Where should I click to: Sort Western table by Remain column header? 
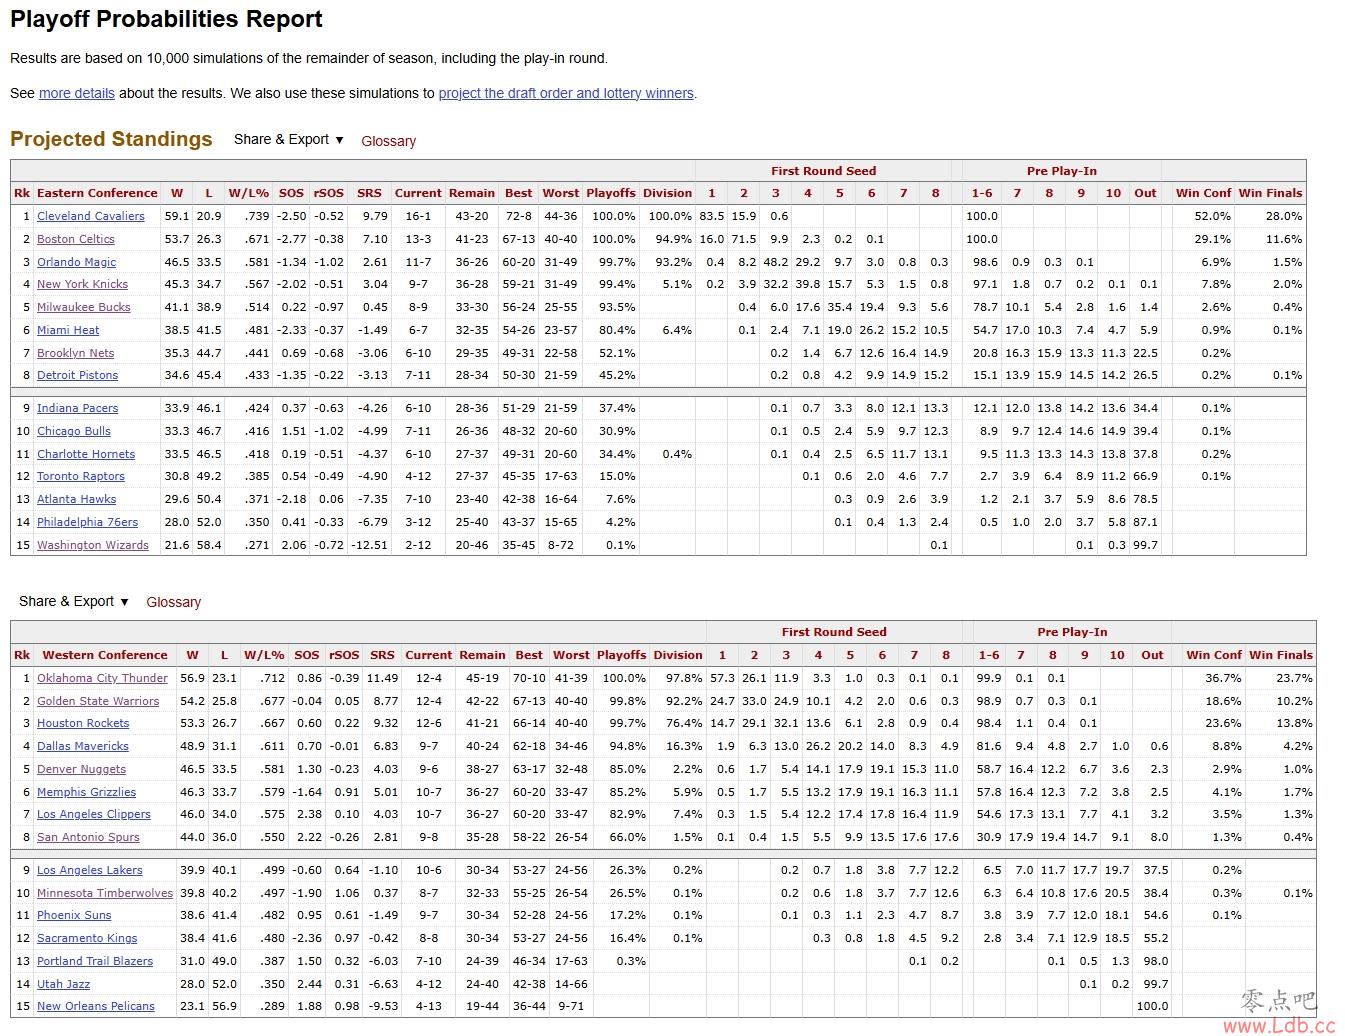tap(482, 655)
